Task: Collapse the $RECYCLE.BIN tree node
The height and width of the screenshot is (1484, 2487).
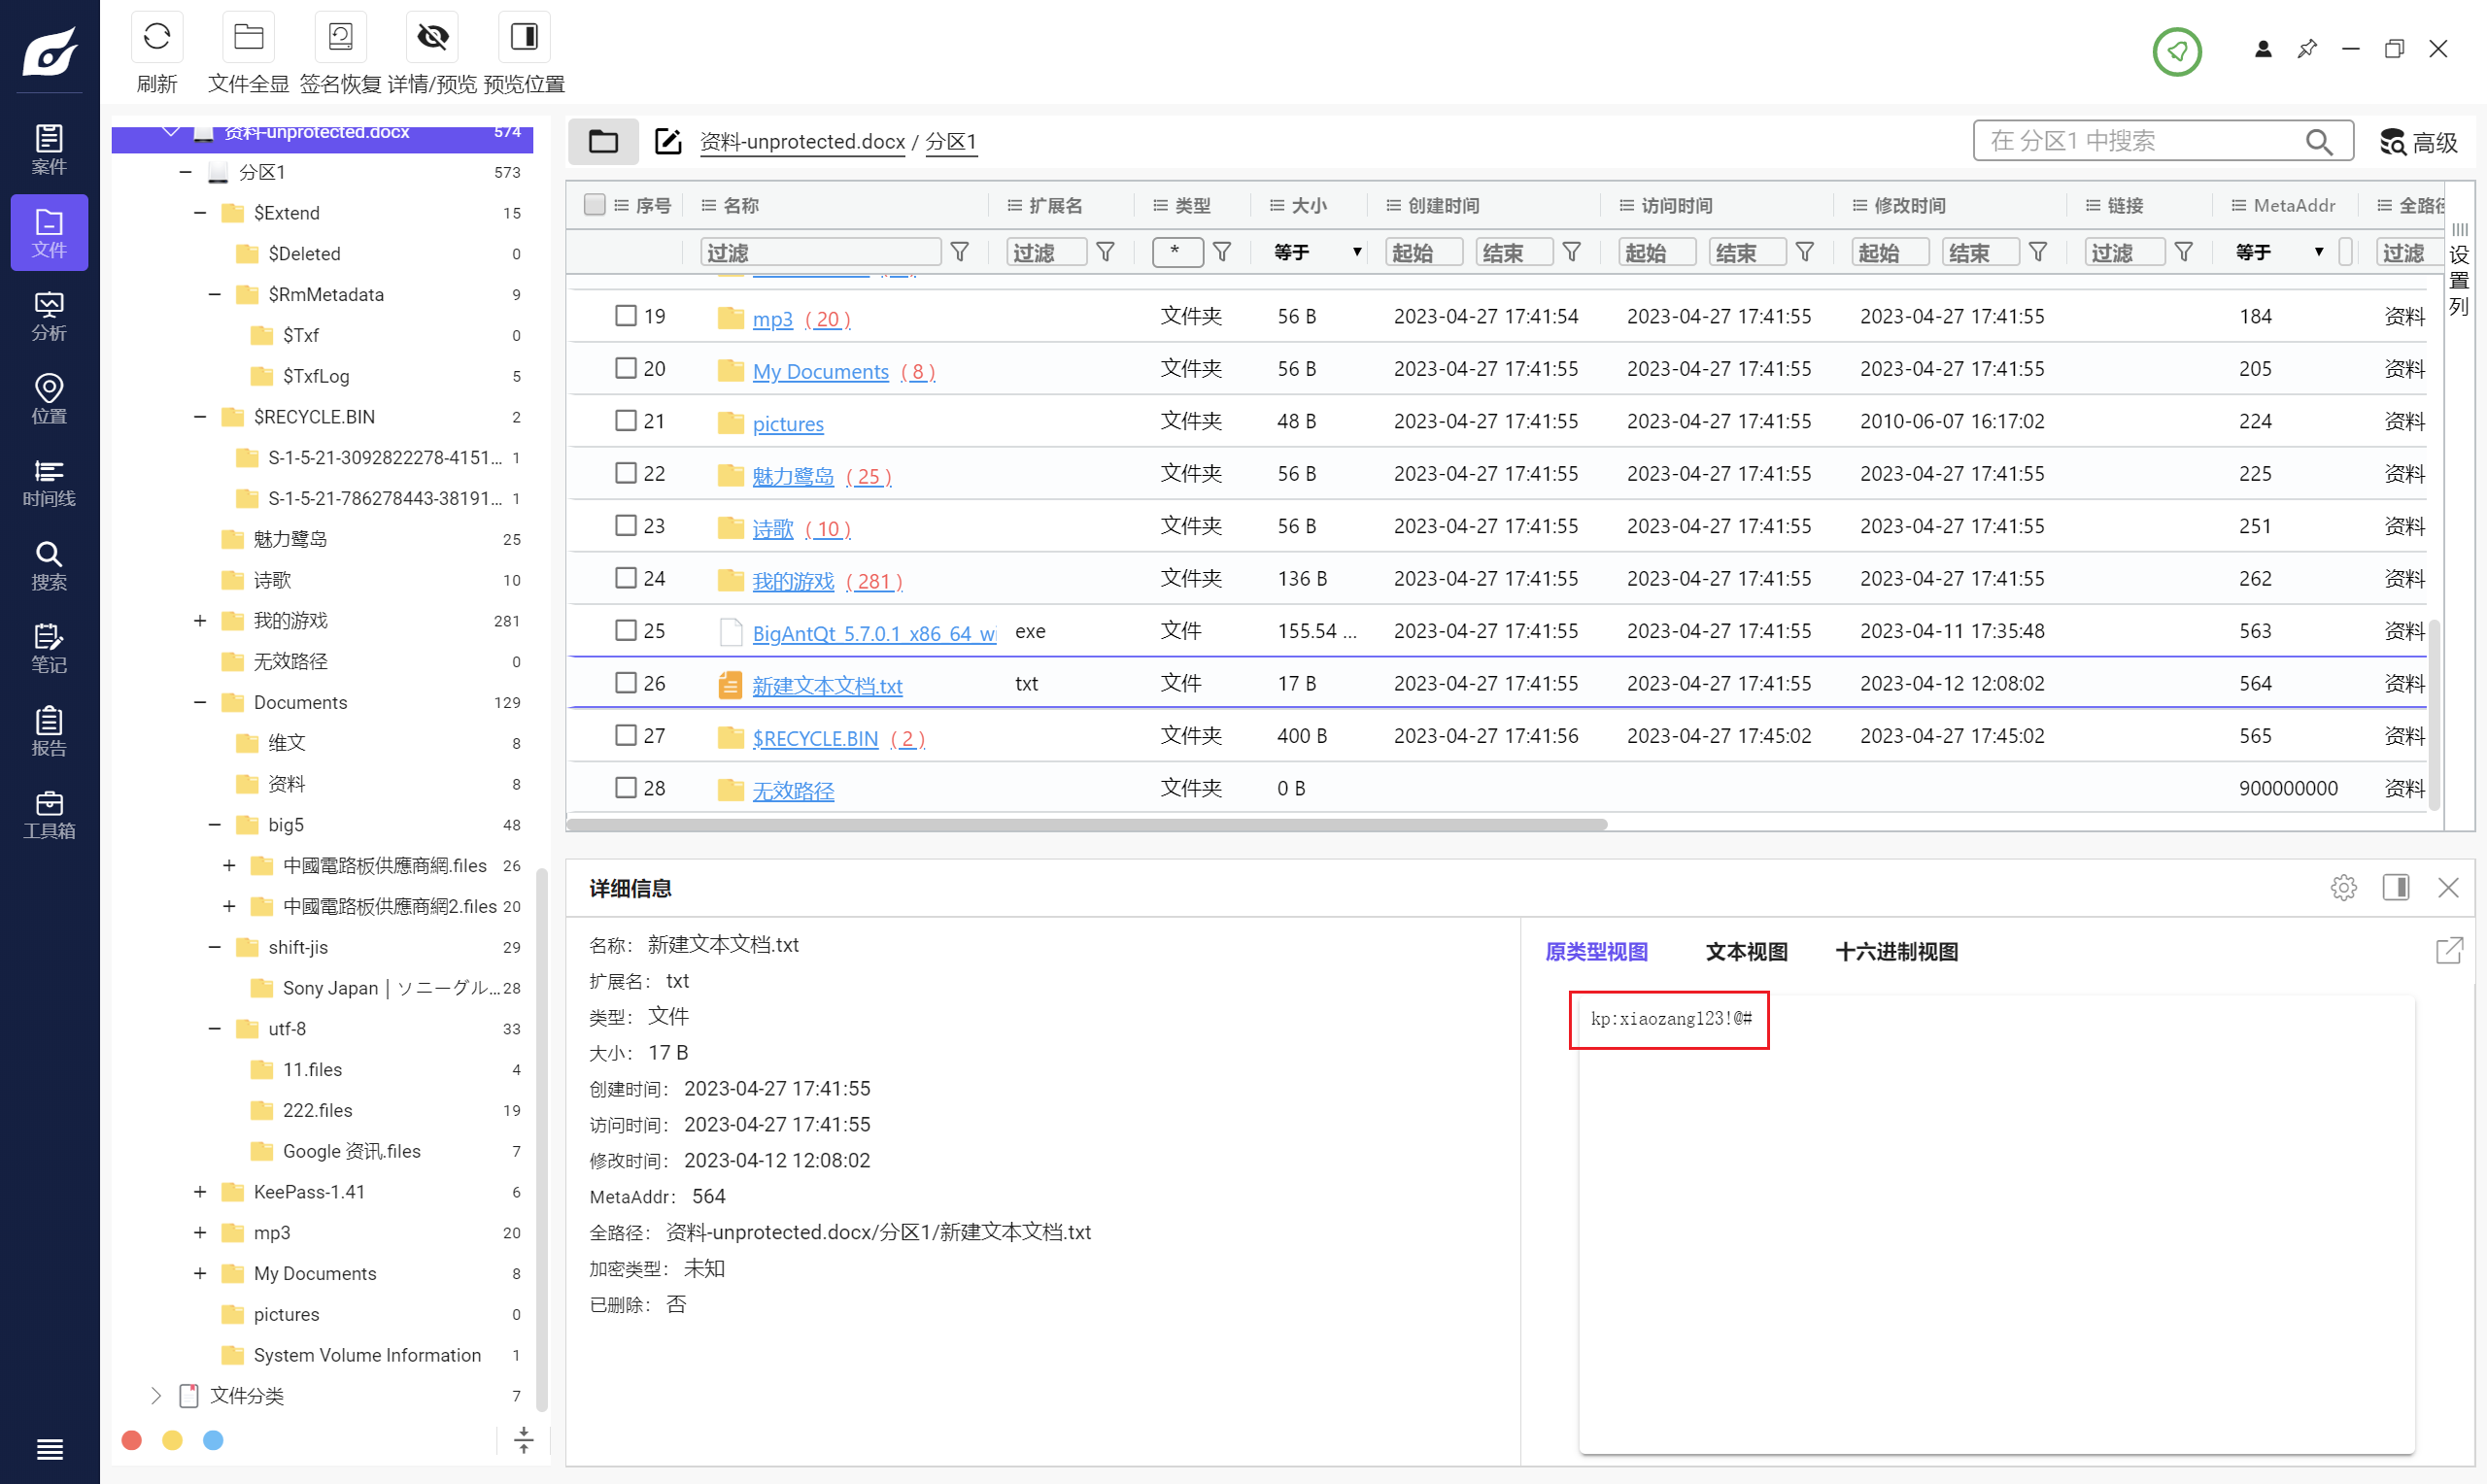Action: point(200,417)
